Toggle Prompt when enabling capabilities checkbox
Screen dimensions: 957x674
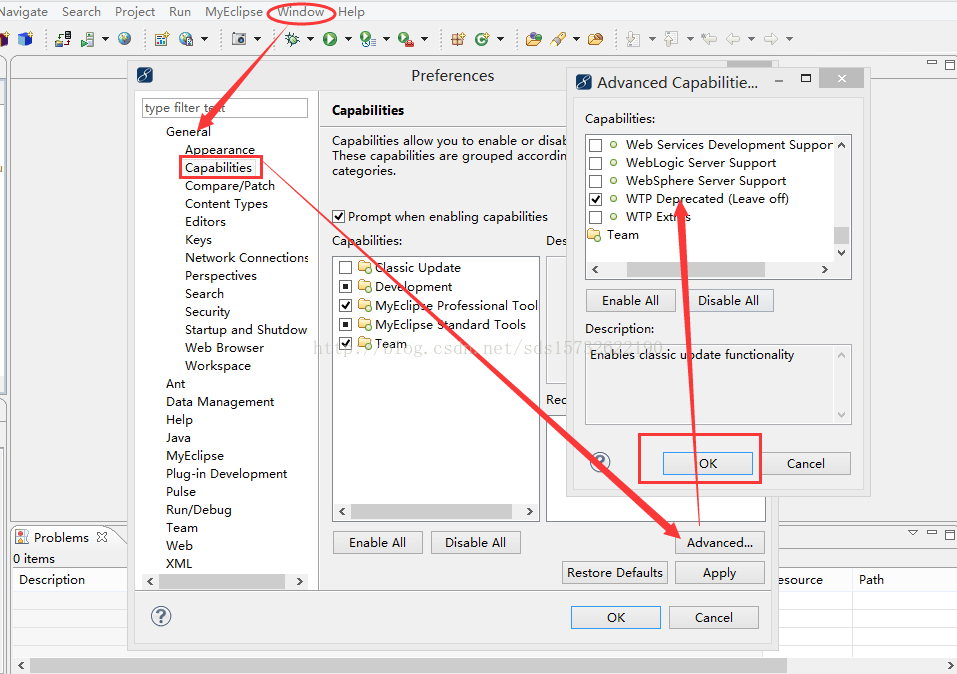tap(339, 217)
